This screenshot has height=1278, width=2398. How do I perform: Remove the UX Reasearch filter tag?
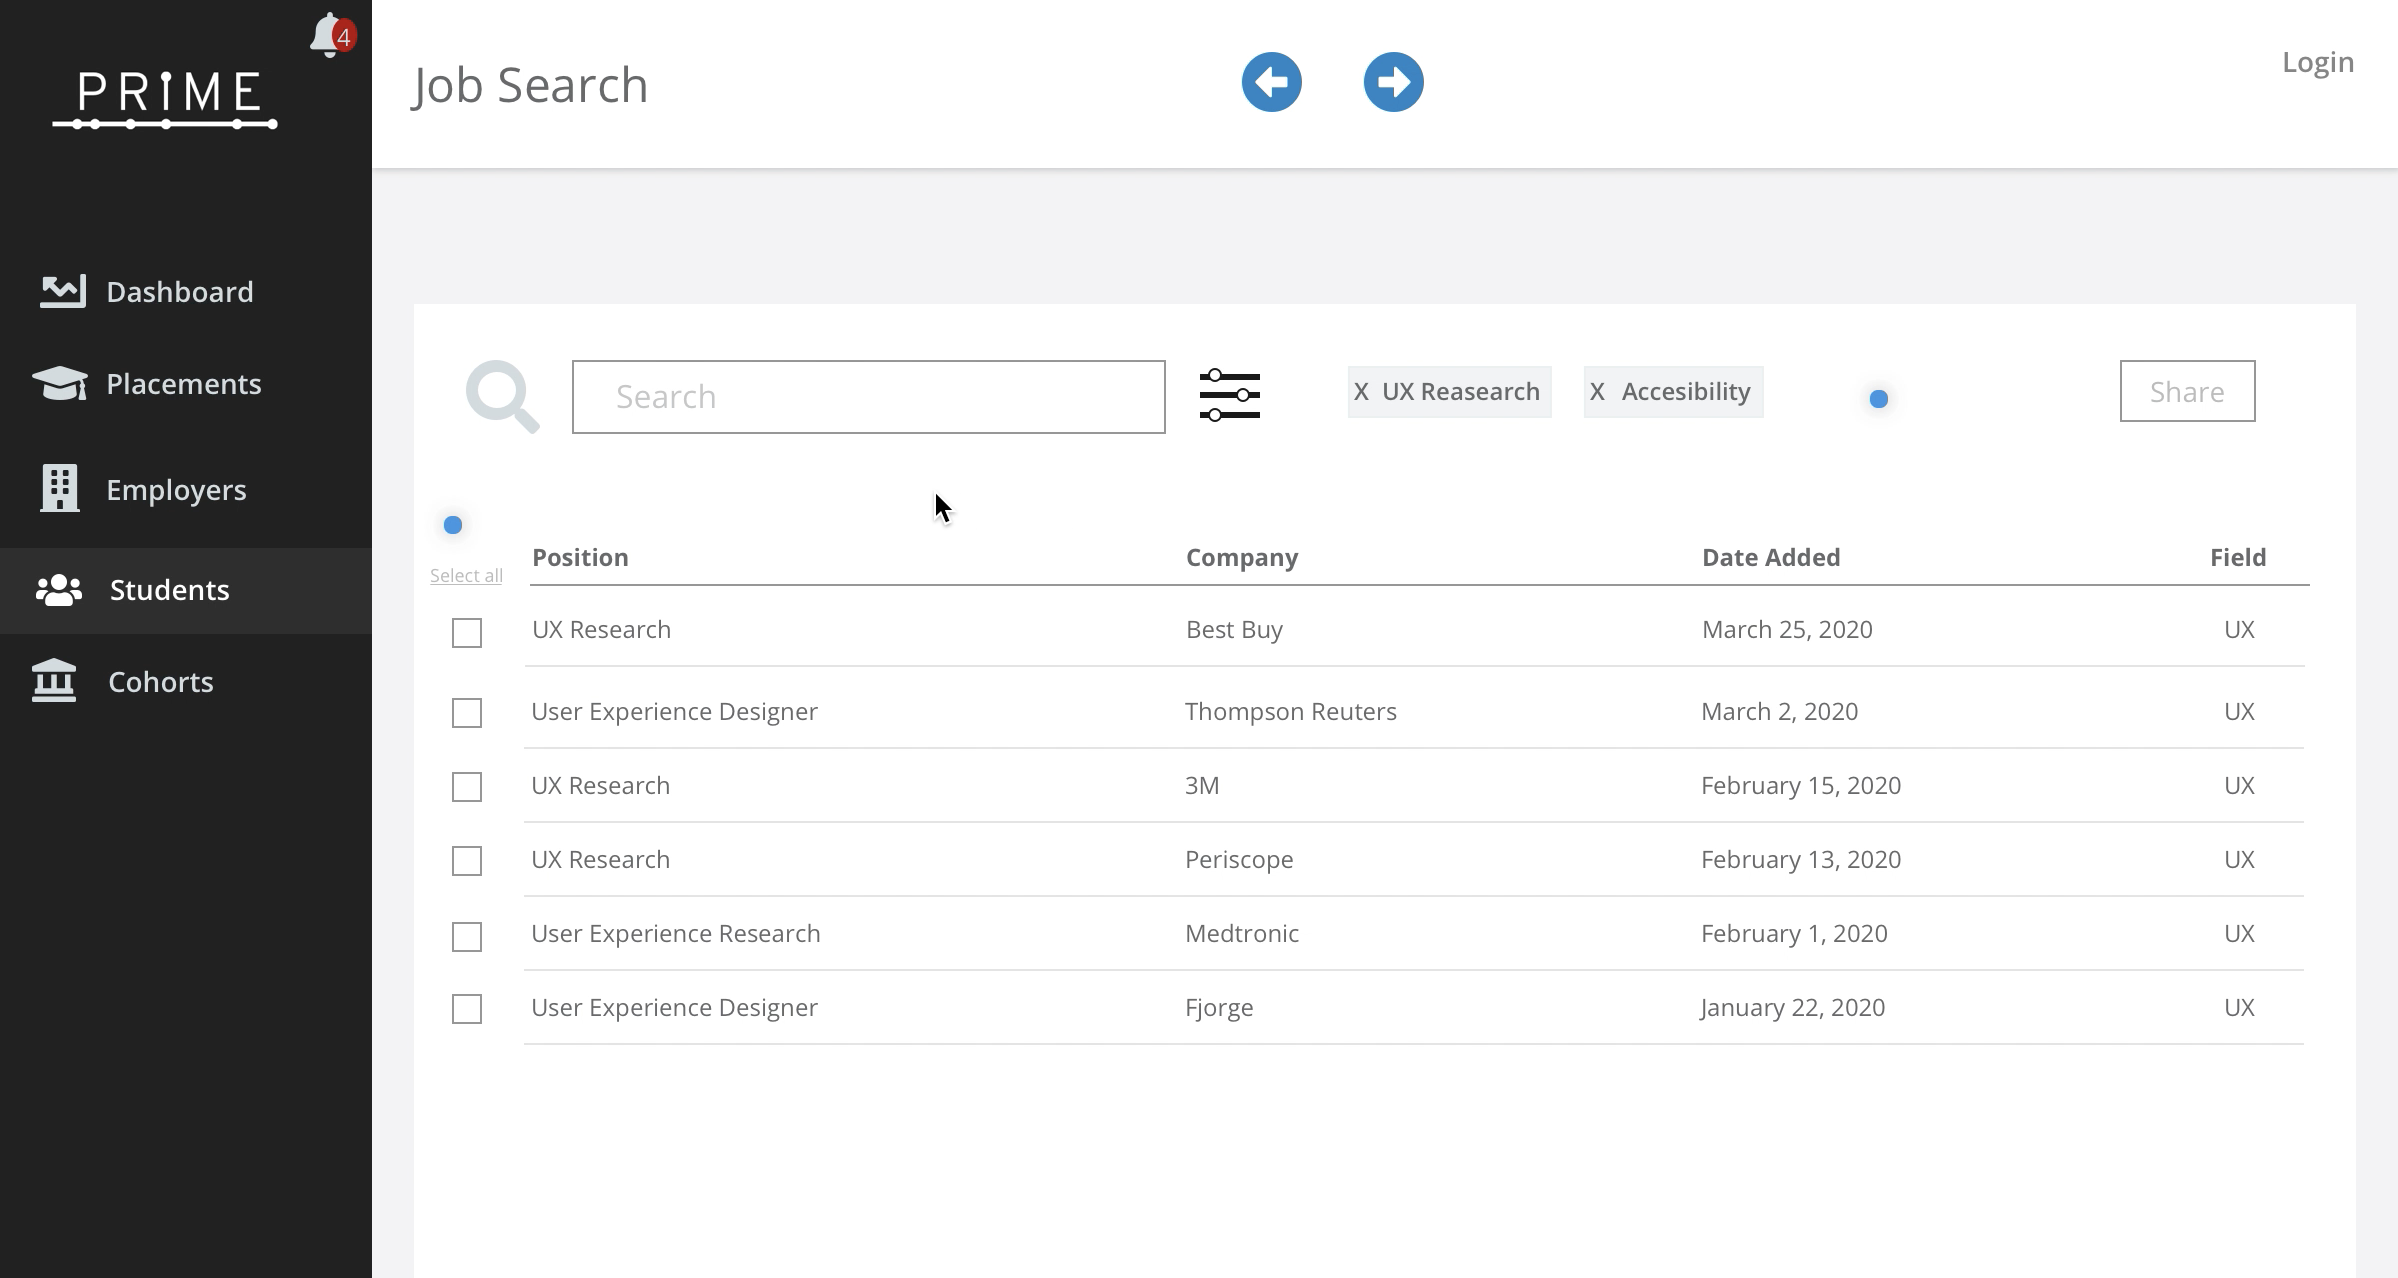click(1361, 392)
